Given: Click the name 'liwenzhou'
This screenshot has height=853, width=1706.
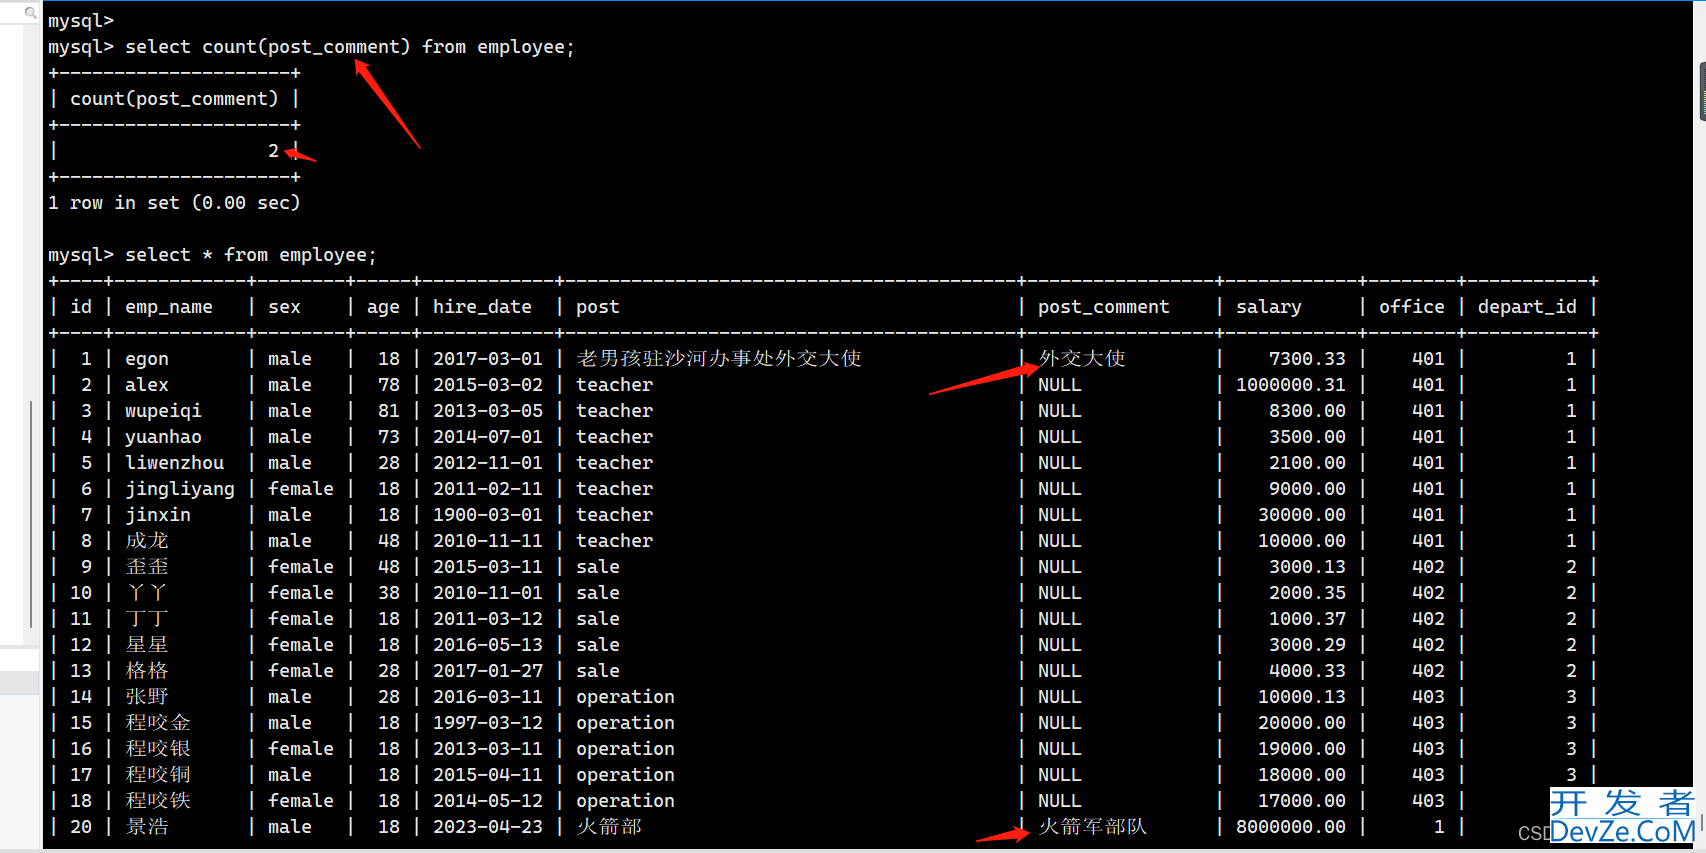Looking at the screenshot, I should (174, 463).
